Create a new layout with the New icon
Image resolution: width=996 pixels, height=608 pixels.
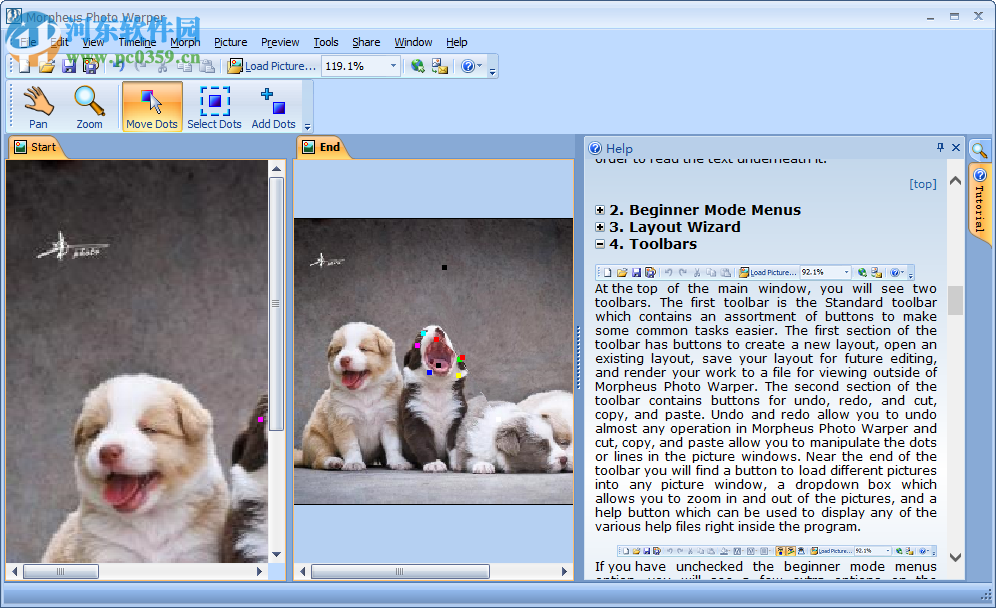(x=22, y=66)
